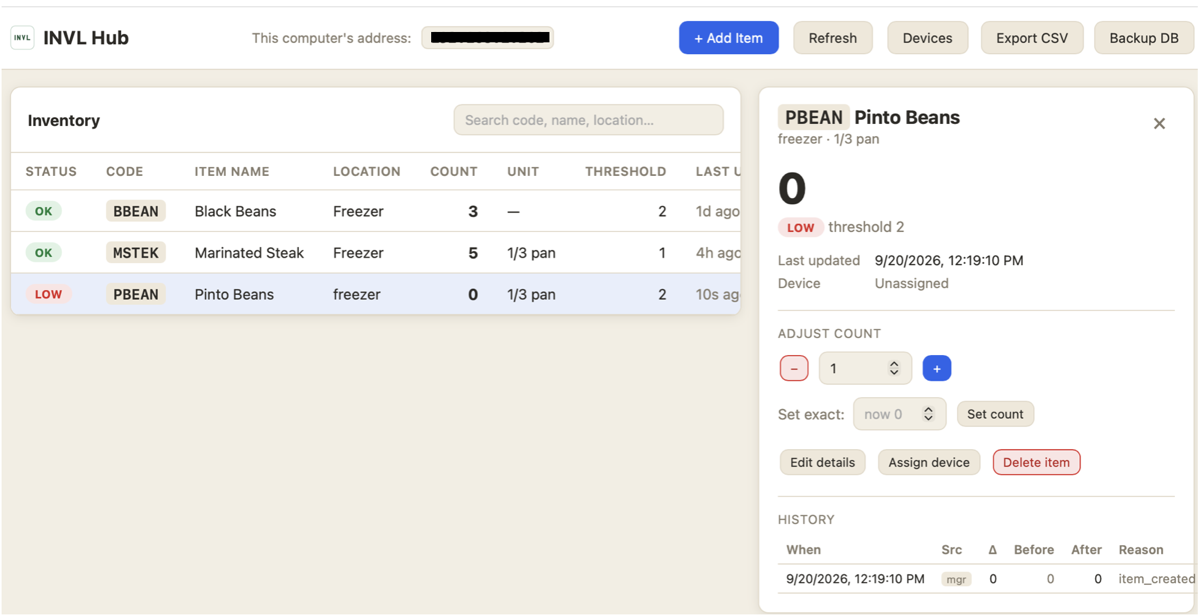This screenshot has width=1200, height=616.
Task: Click the UNIT column header
Action: (523, 172)
